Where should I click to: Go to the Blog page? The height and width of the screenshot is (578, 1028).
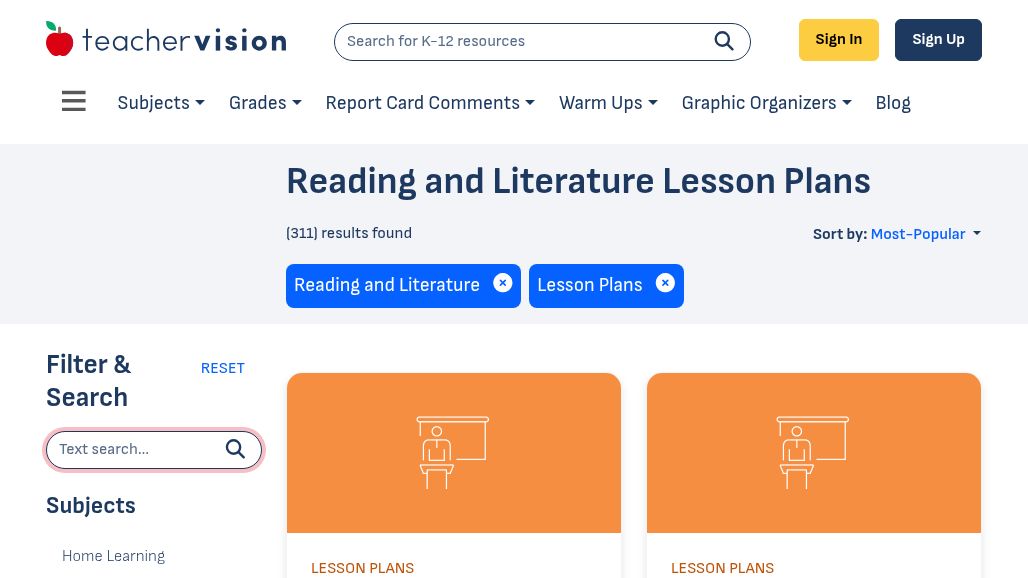click(x=893, y=103)
